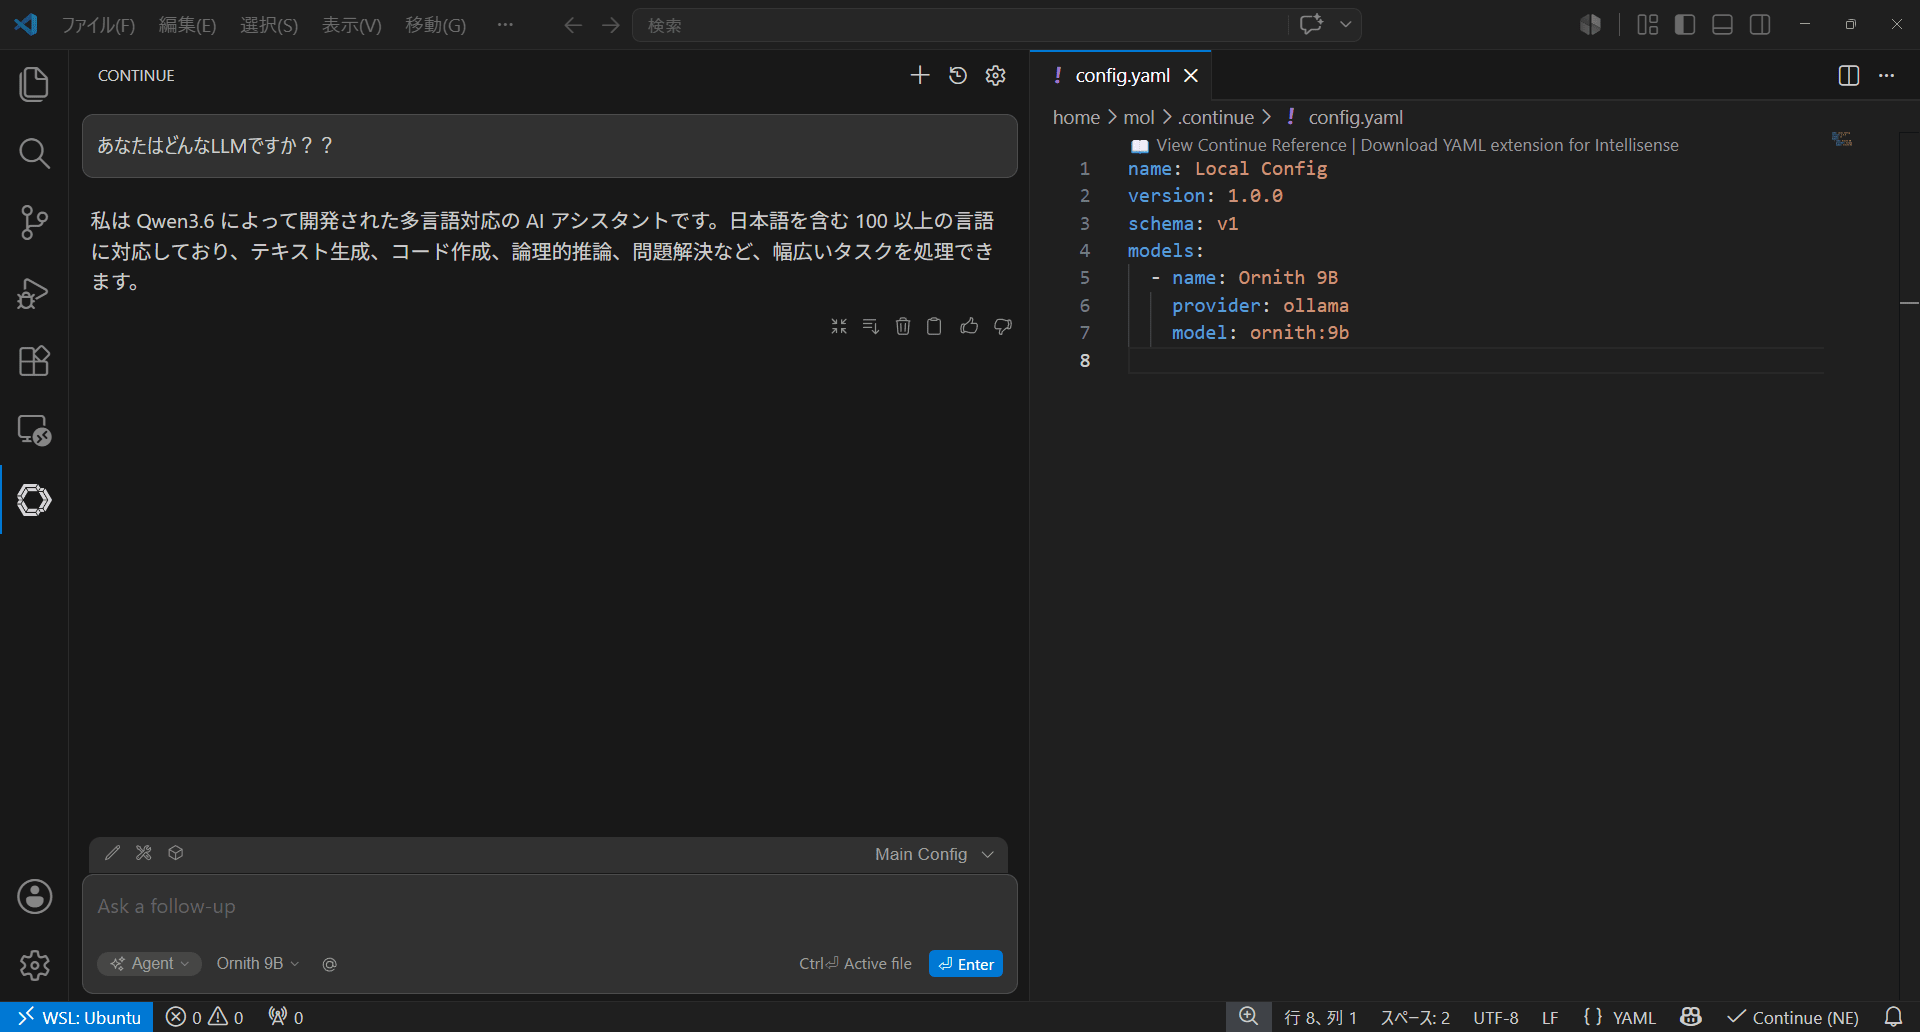This screenshot has width=1920, height=1032.
Task: Copy the assistant response to clipboard
Action: (934, 326)
